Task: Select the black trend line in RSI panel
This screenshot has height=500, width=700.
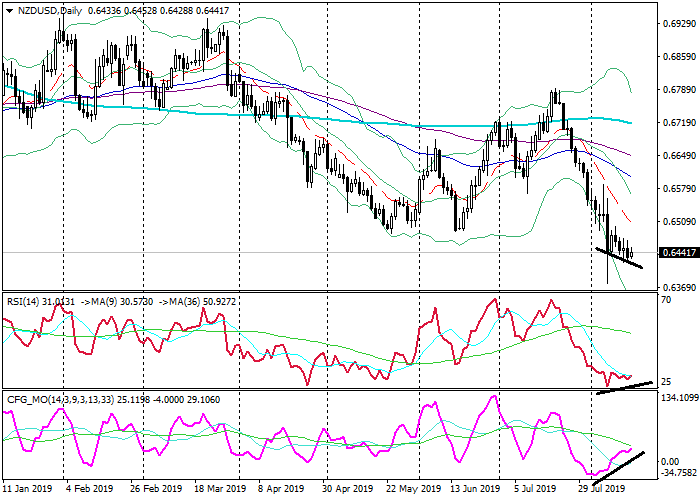Action: [x=623, y=387]
